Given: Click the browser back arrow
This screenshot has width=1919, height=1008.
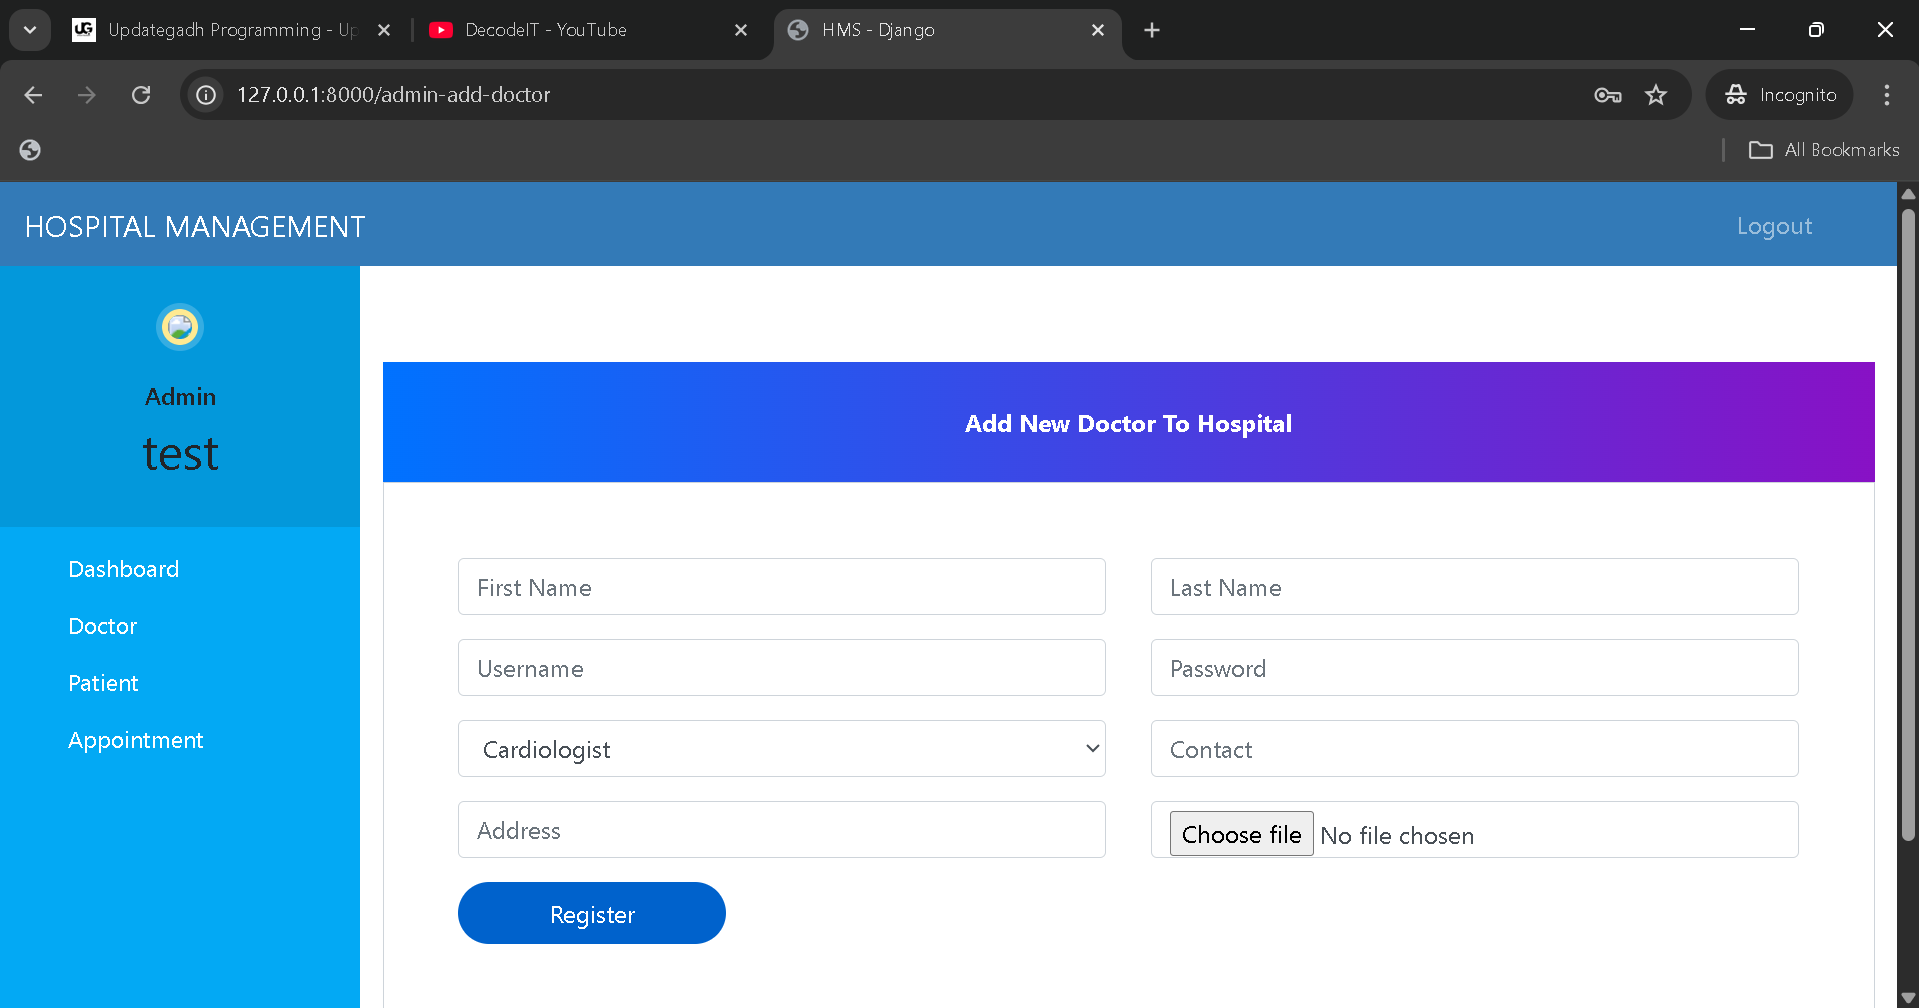Looking at the screenshot, I should point(33,95).
